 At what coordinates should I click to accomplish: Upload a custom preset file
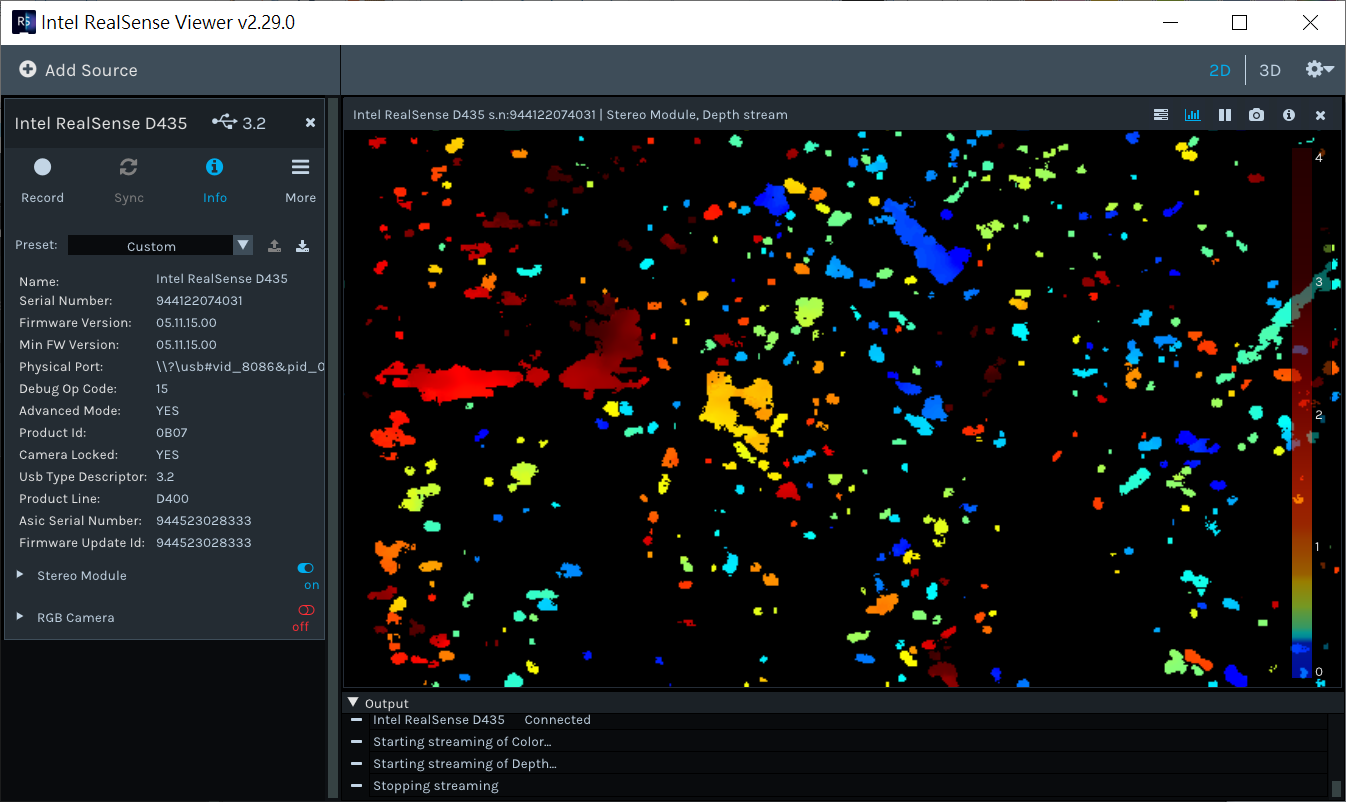272,245
